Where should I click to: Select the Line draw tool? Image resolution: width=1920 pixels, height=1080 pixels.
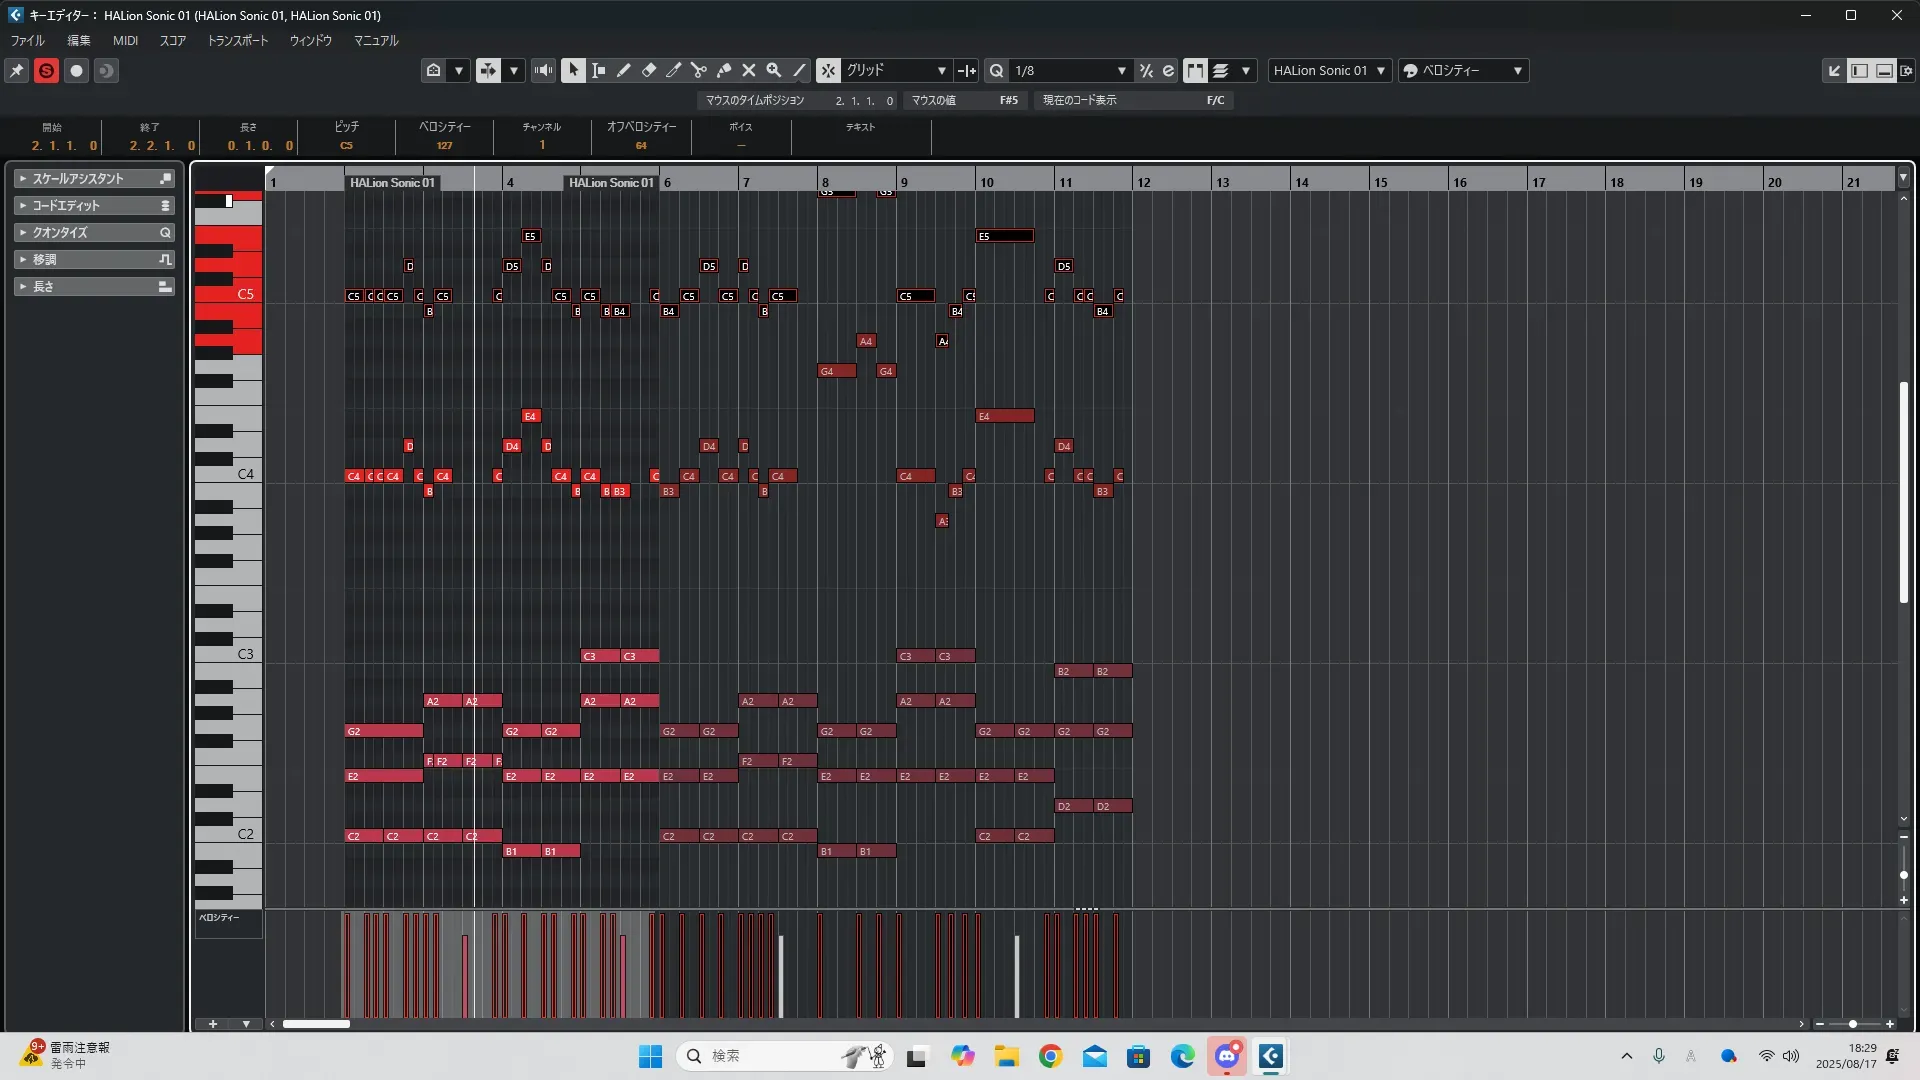click(799, 70)
